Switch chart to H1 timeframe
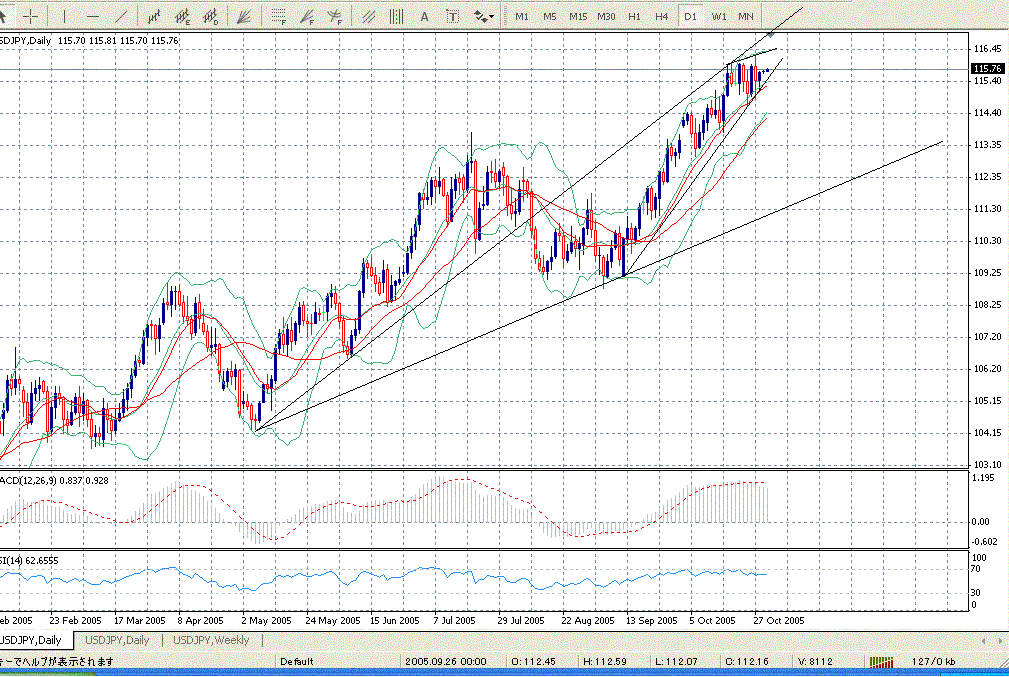Image resolution: width=1009 pixels, height=677 pixels. [634, 17]
